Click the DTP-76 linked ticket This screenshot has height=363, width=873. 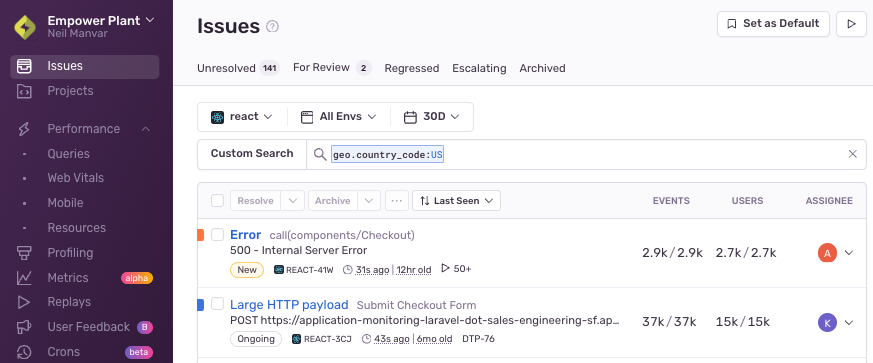[x=478, y=339]
